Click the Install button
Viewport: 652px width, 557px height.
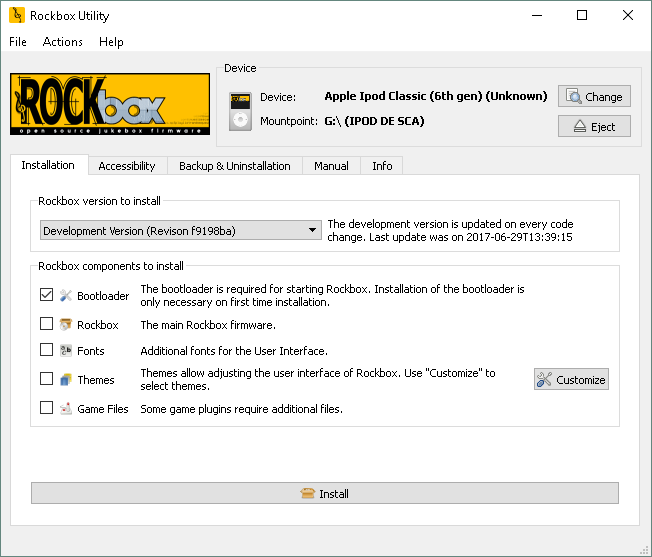tap(325, 493)
